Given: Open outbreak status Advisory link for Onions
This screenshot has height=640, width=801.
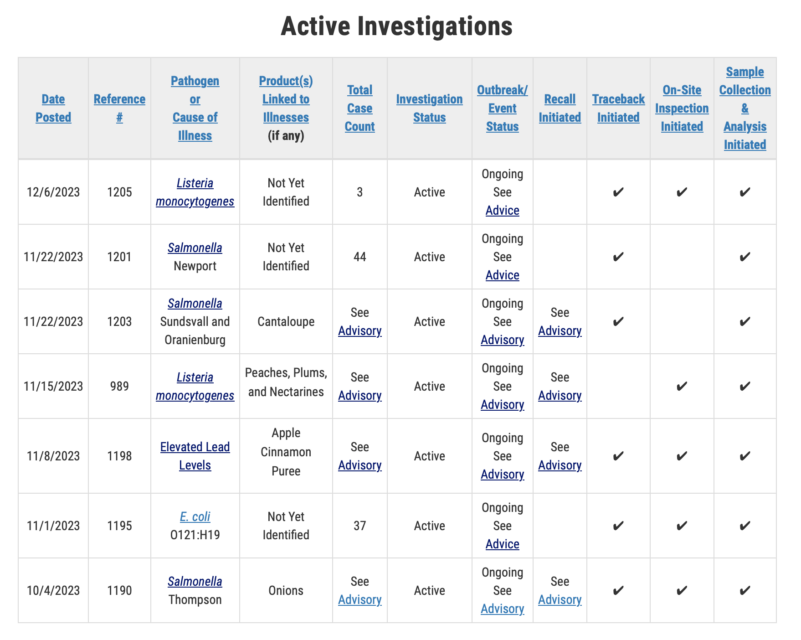Looking at the screenshot, I should (502, 609).
